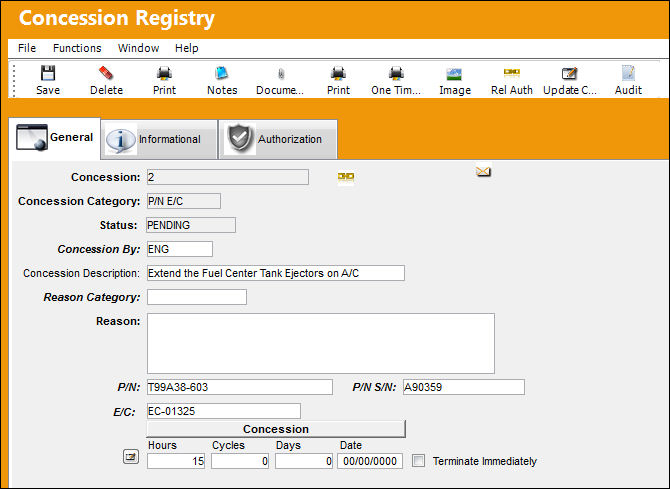Click the Reason Category field
Image resolution: width=670 pixels, height=489 pixels.
coord(197,297)
